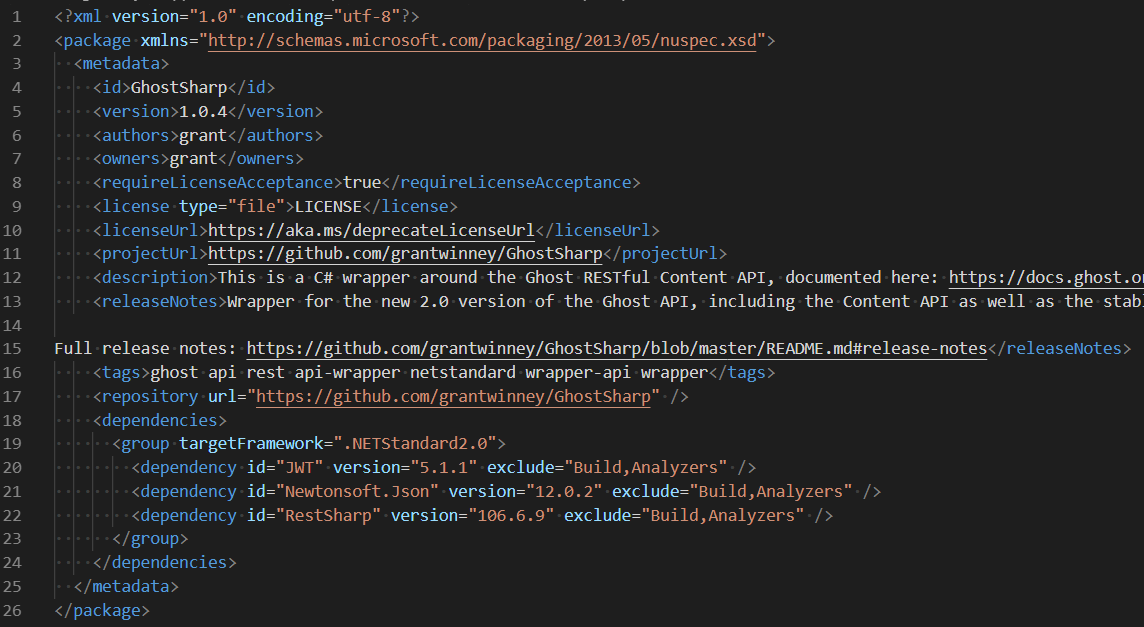Click the "licenseUrl" opening tag
Image resolution: width=1144 pixels, height=627 pixels.
coord(150,231)
